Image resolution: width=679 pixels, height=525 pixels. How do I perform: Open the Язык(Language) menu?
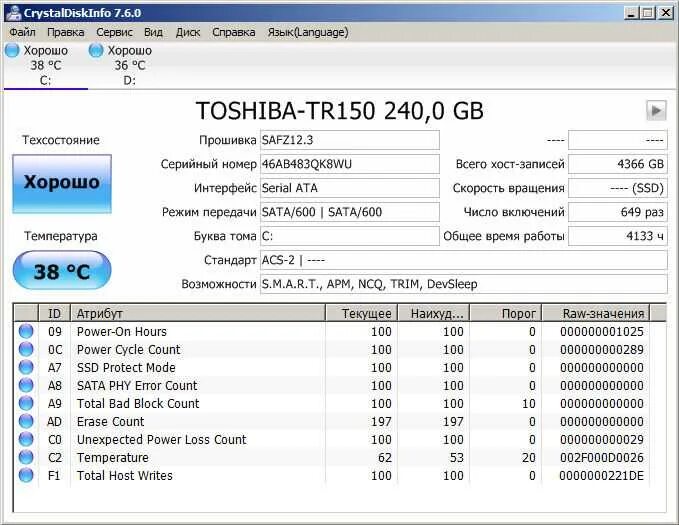pos(308,32)
